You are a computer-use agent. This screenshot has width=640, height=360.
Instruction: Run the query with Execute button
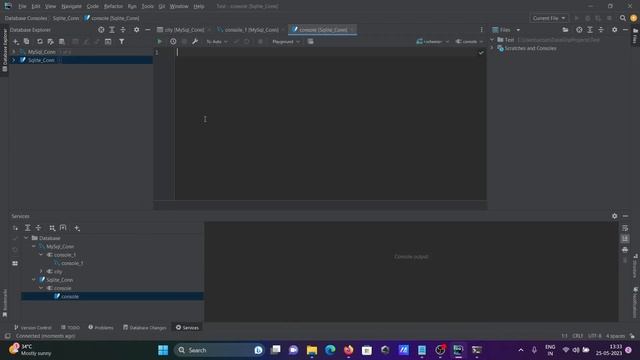160,42
